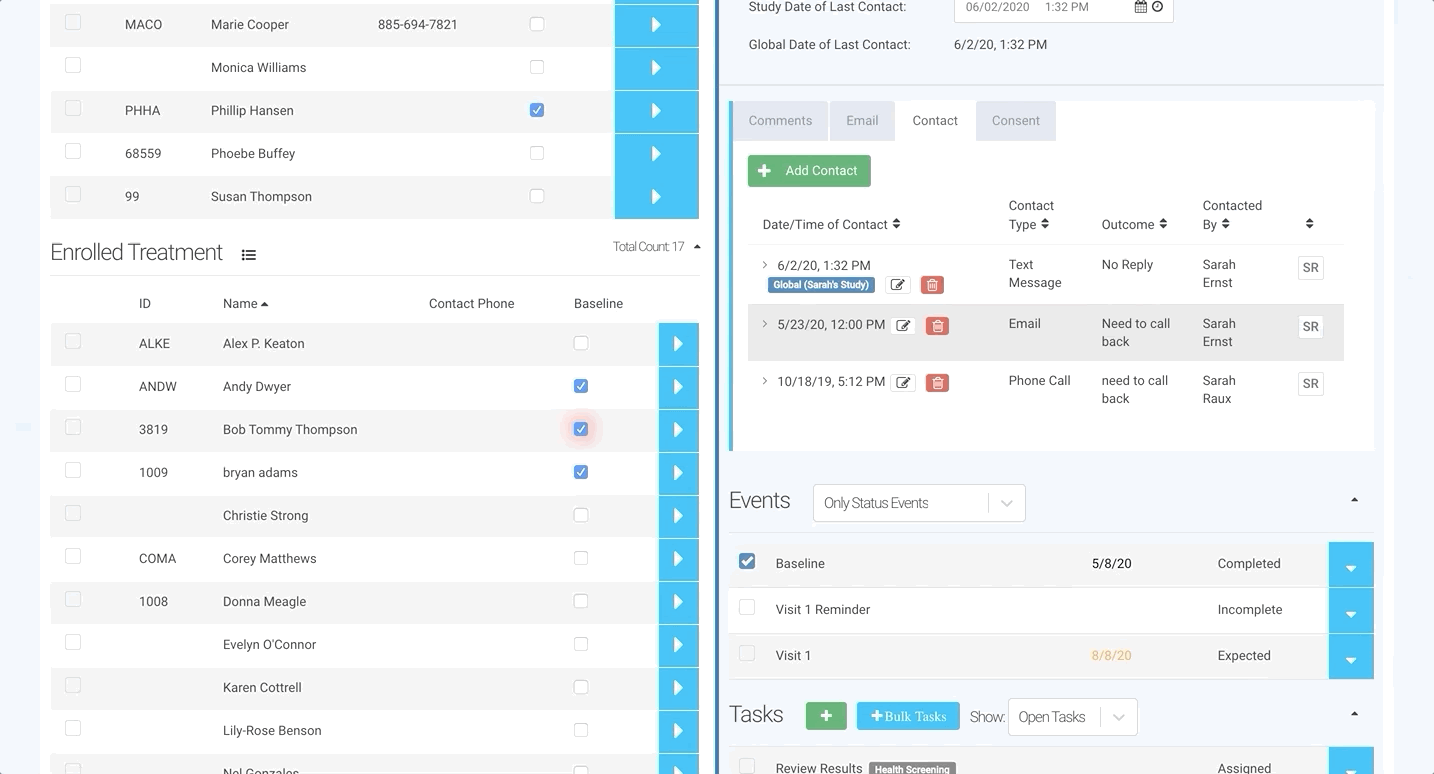Expand the 5/23/20 contact row chevron
The height and width of the screenshot is (774, 1434).
[765, 325]
